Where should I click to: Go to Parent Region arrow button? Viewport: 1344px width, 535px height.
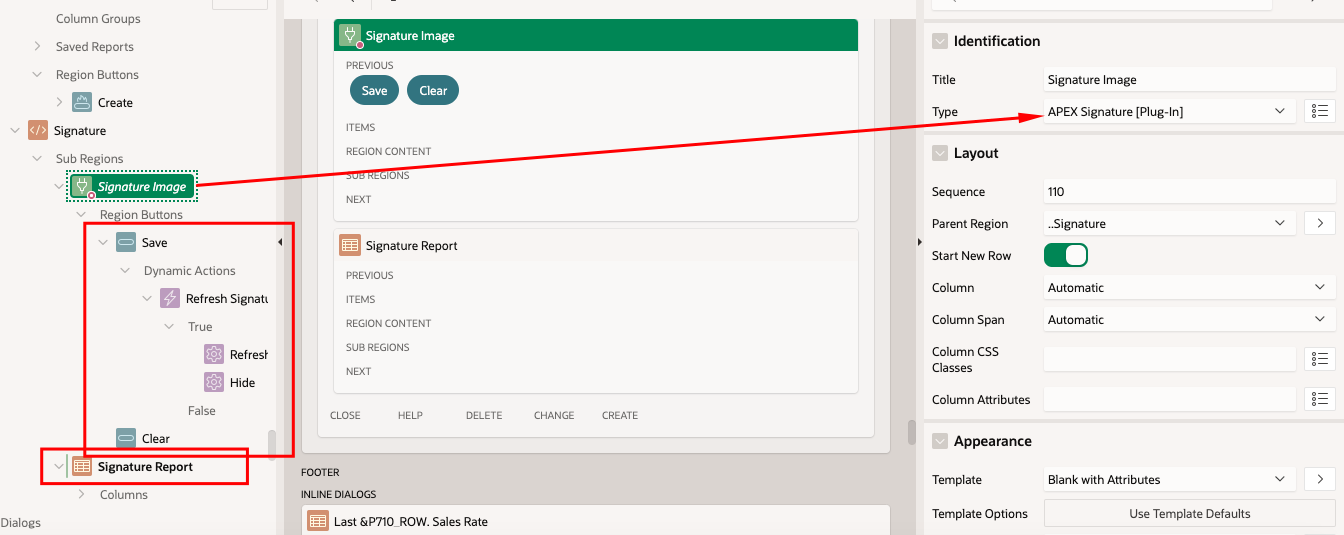pos(1320,223)
